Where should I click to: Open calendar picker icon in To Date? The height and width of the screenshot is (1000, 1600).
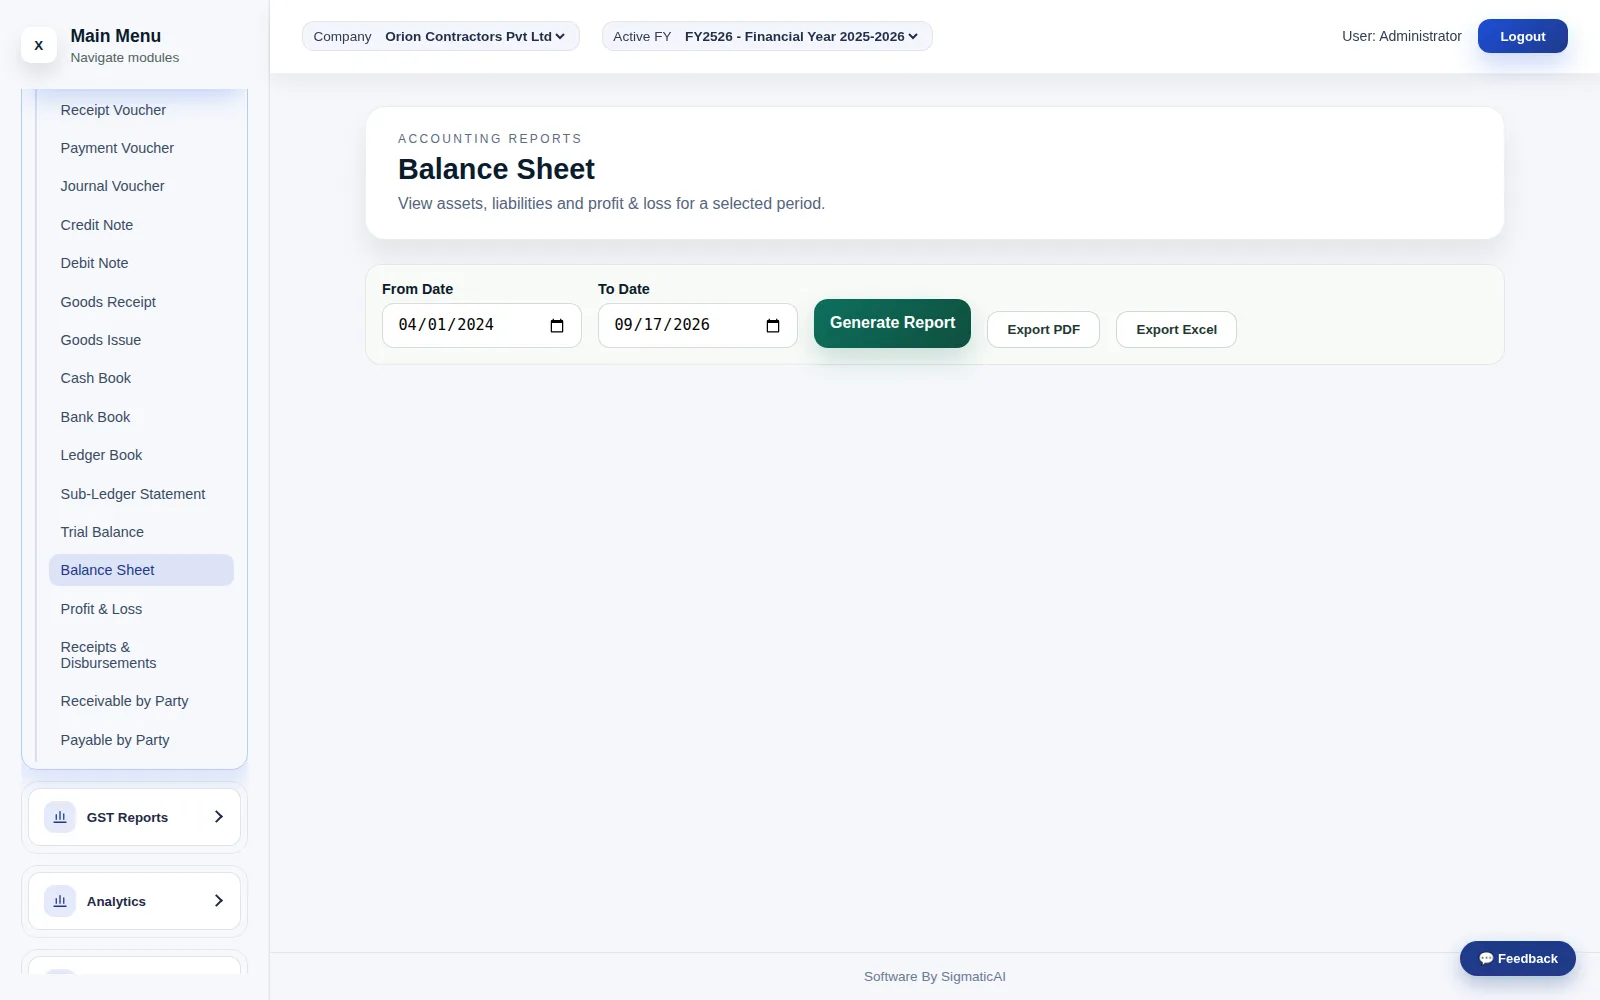coord(773,325)
